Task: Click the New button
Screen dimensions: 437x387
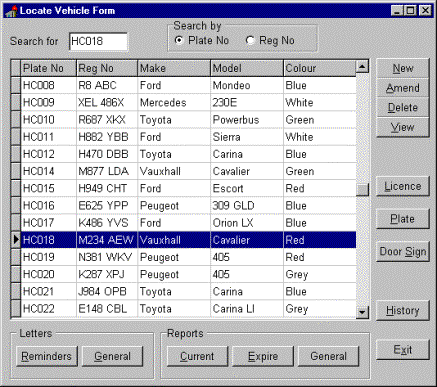Action: (x=403, y=69)
